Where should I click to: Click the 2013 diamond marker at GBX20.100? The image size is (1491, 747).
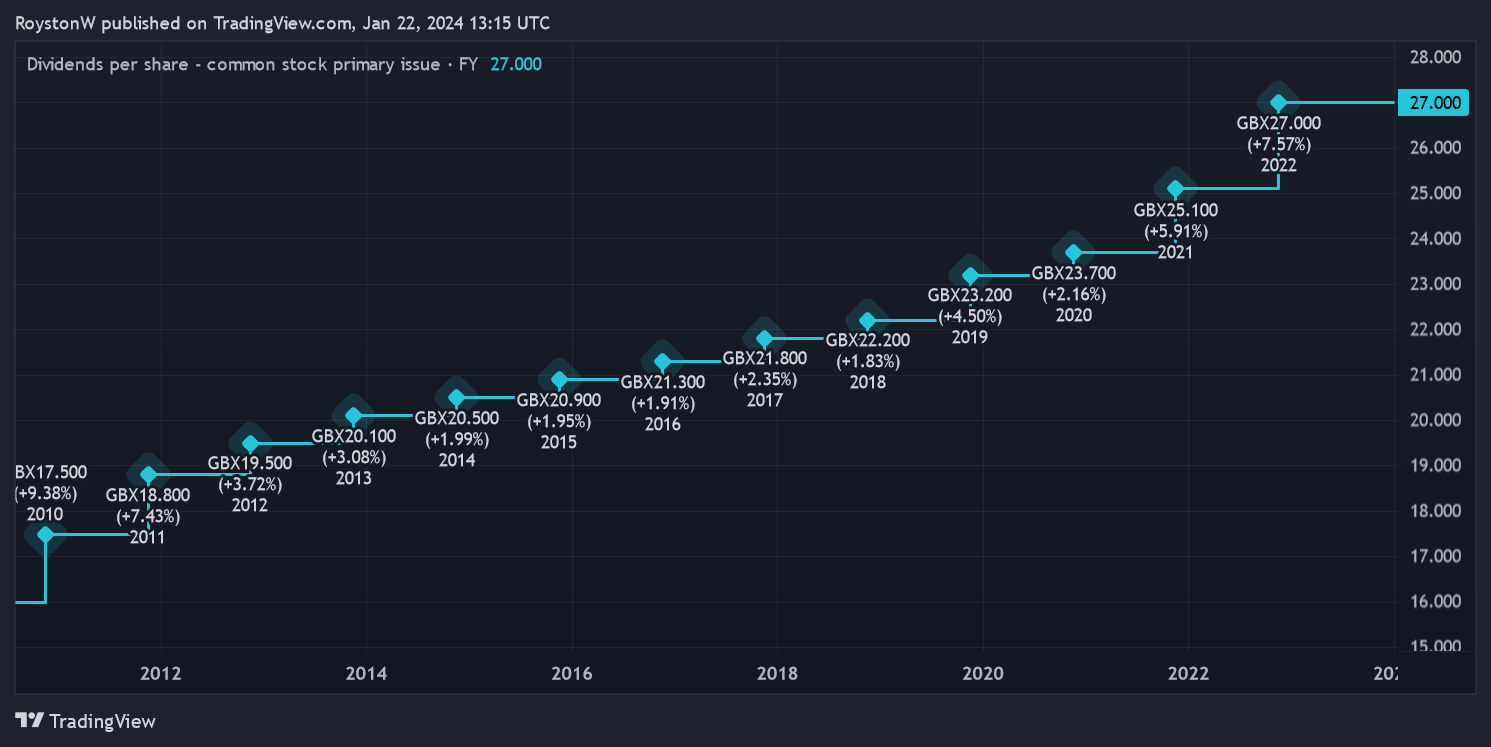[353, 416]
